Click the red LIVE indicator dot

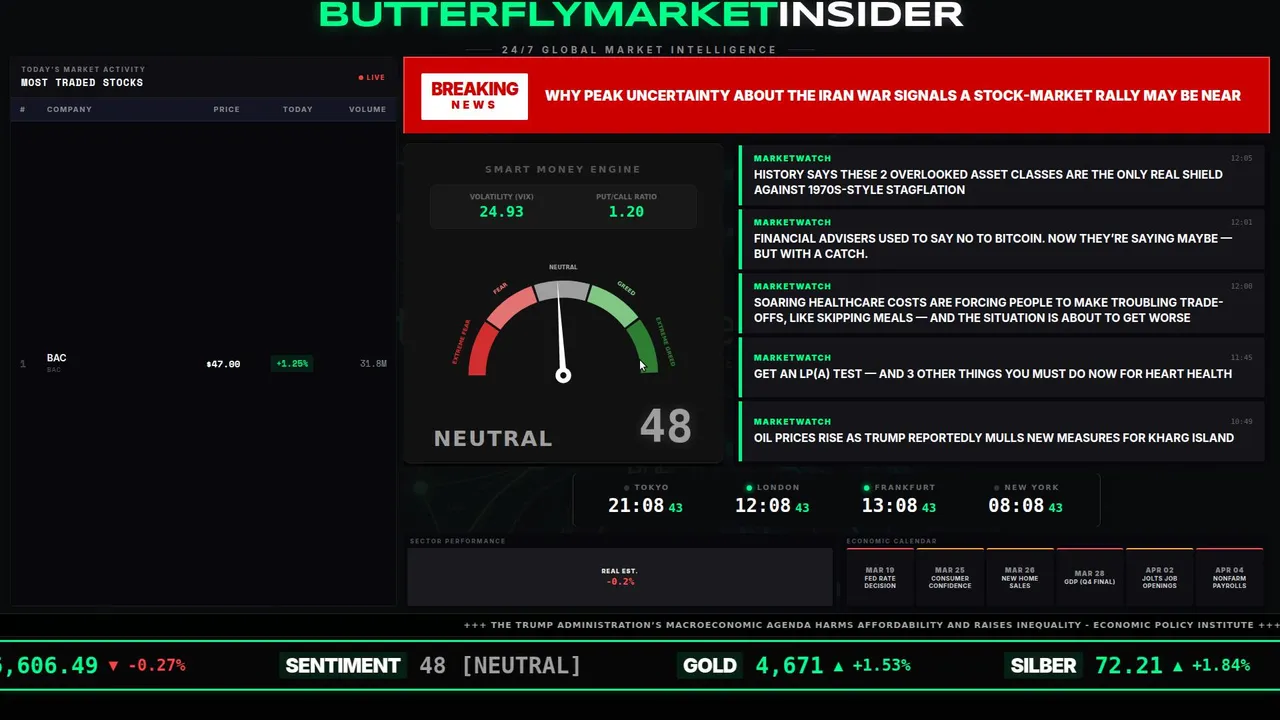coord(361,77)
